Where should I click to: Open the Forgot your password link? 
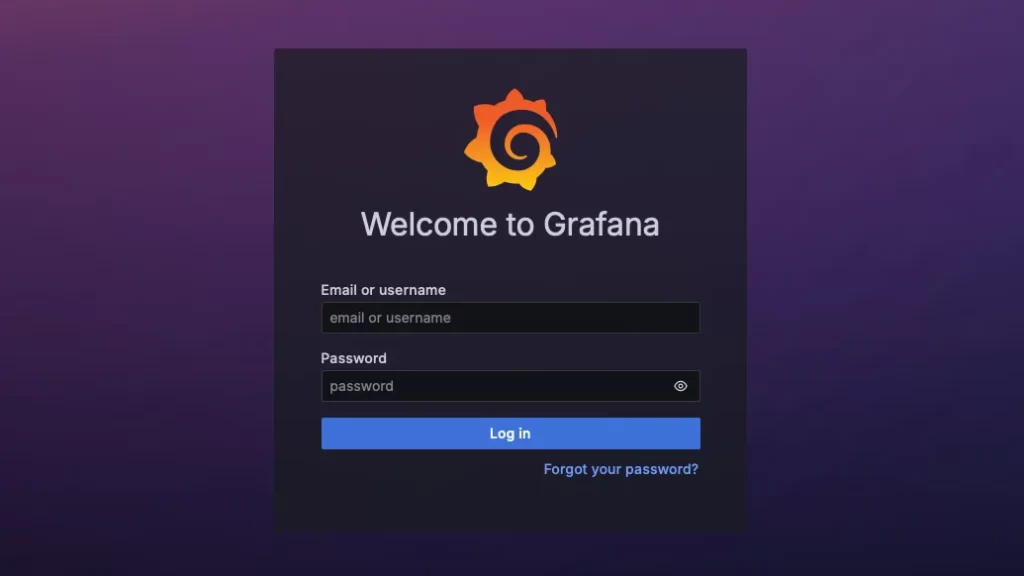point(620,469)
